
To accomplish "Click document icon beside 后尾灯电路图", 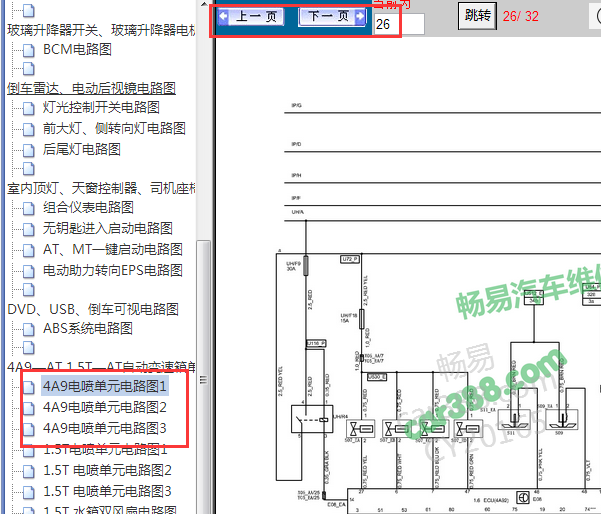I will 28,150.
